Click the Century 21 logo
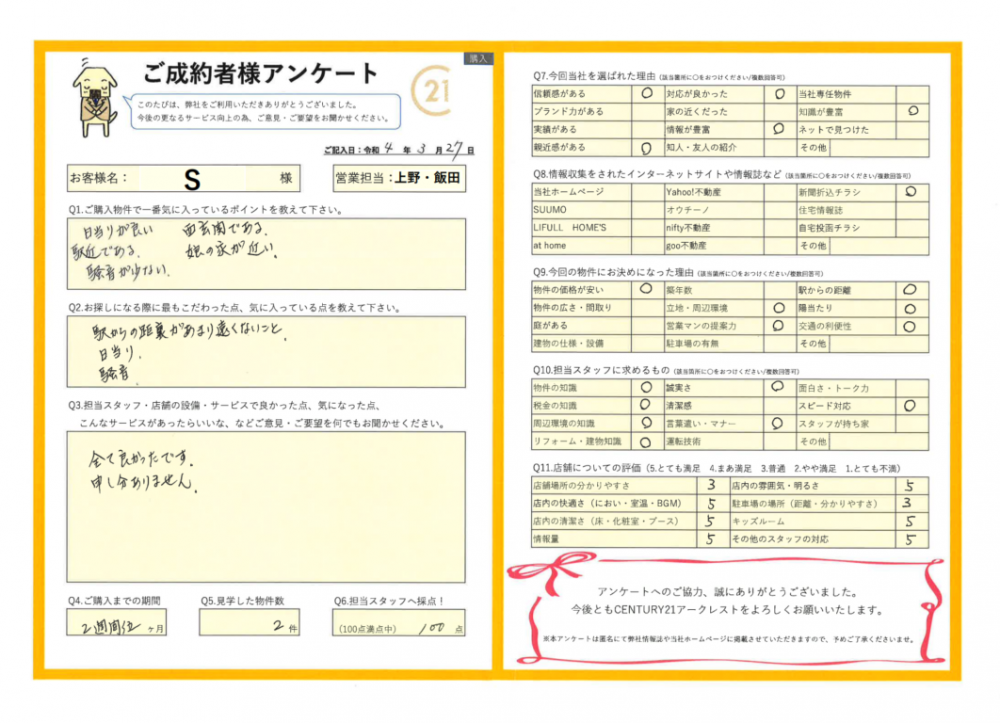 click(x=433, y=94)
